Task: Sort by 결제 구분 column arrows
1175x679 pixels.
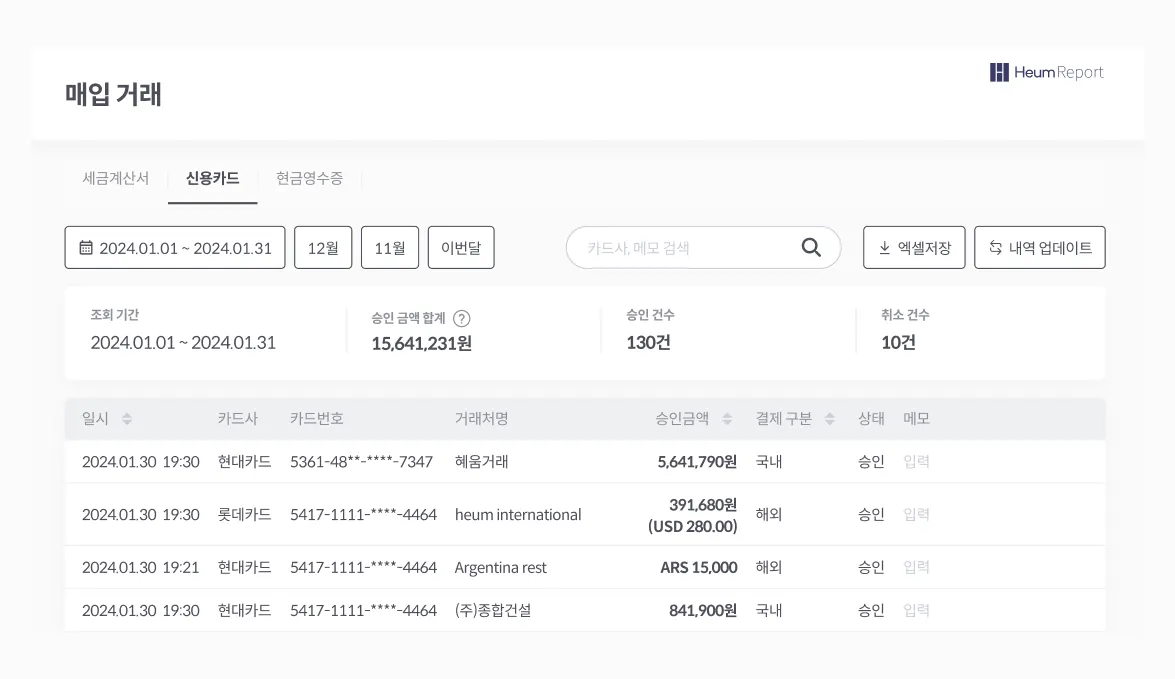Action: (829, 419)
